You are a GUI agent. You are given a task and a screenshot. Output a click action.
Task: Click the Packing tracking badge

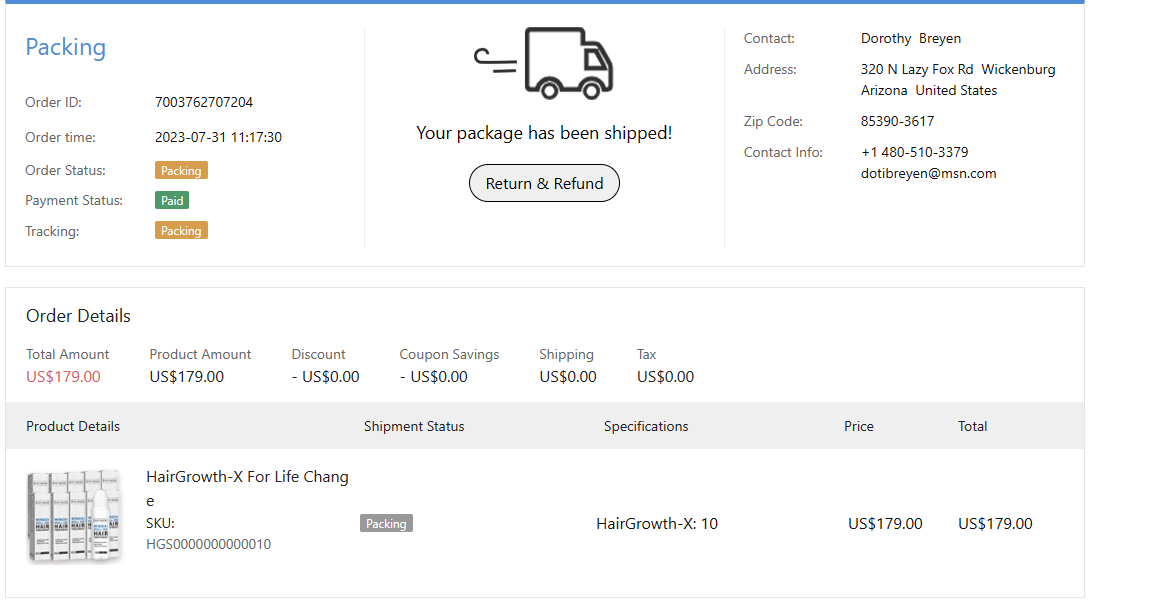181,231
